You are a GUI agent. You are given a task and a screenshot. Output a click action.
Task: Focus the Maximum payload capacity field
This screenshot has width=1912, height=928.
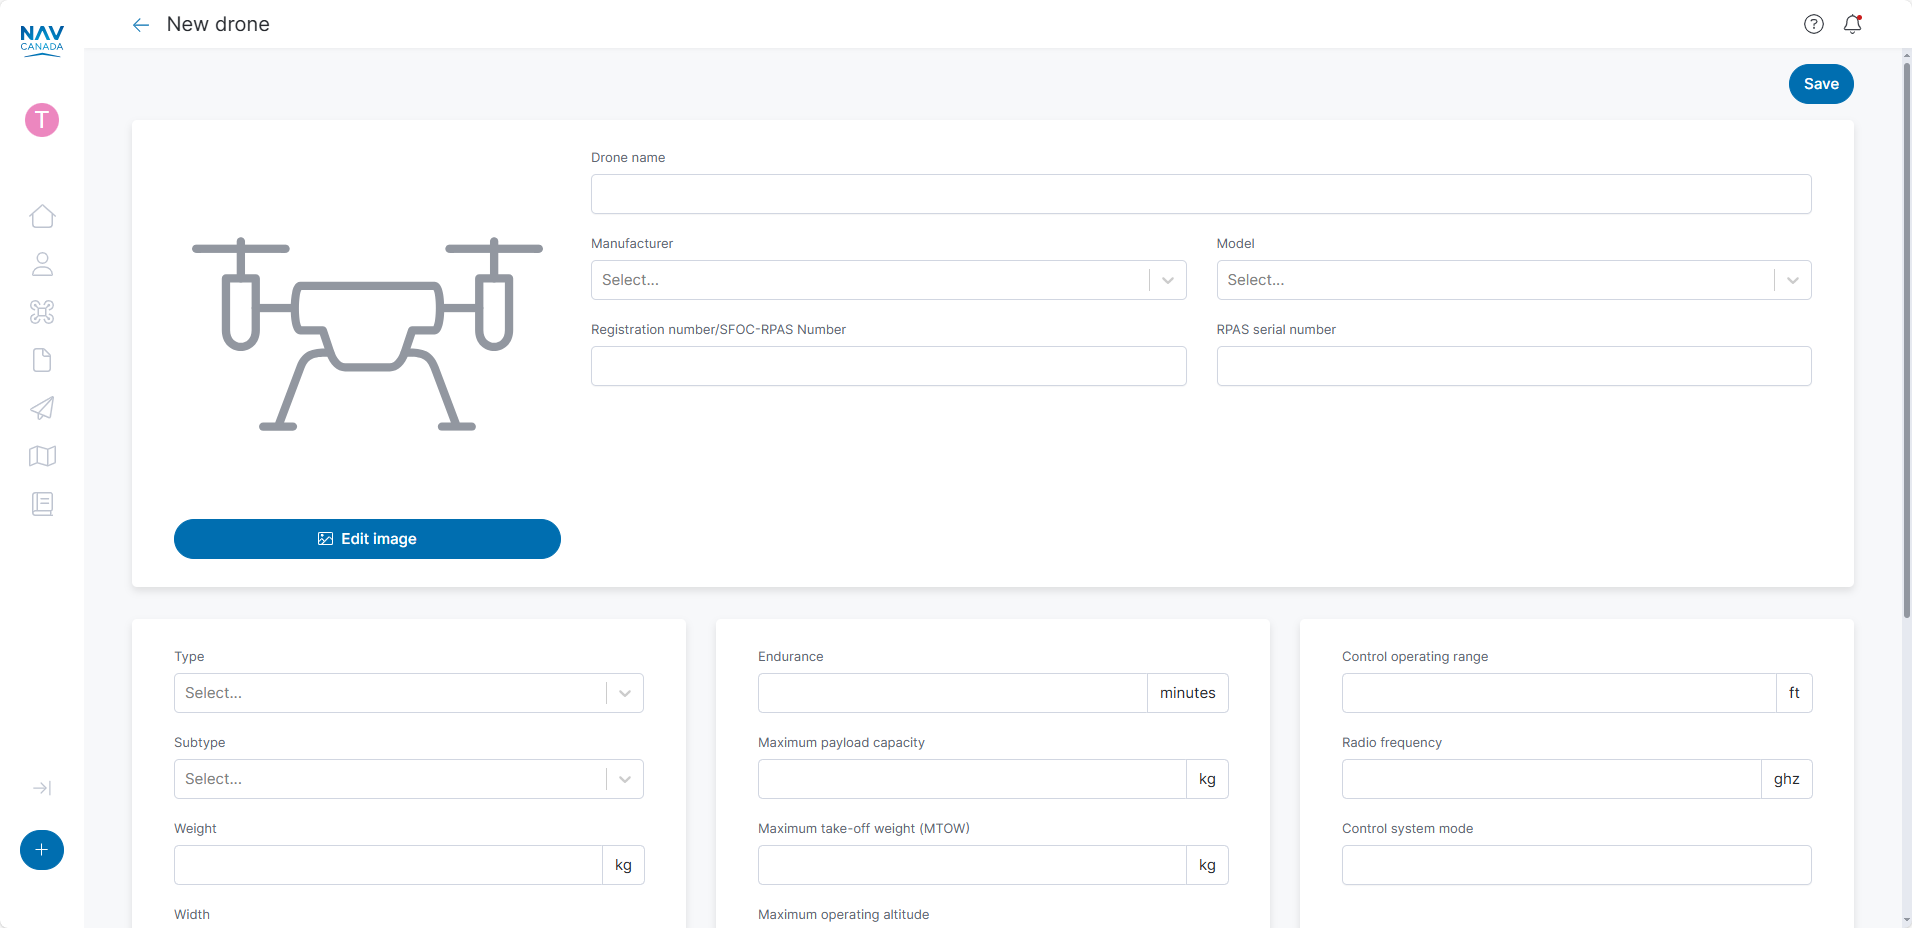(x=972, y=779)
